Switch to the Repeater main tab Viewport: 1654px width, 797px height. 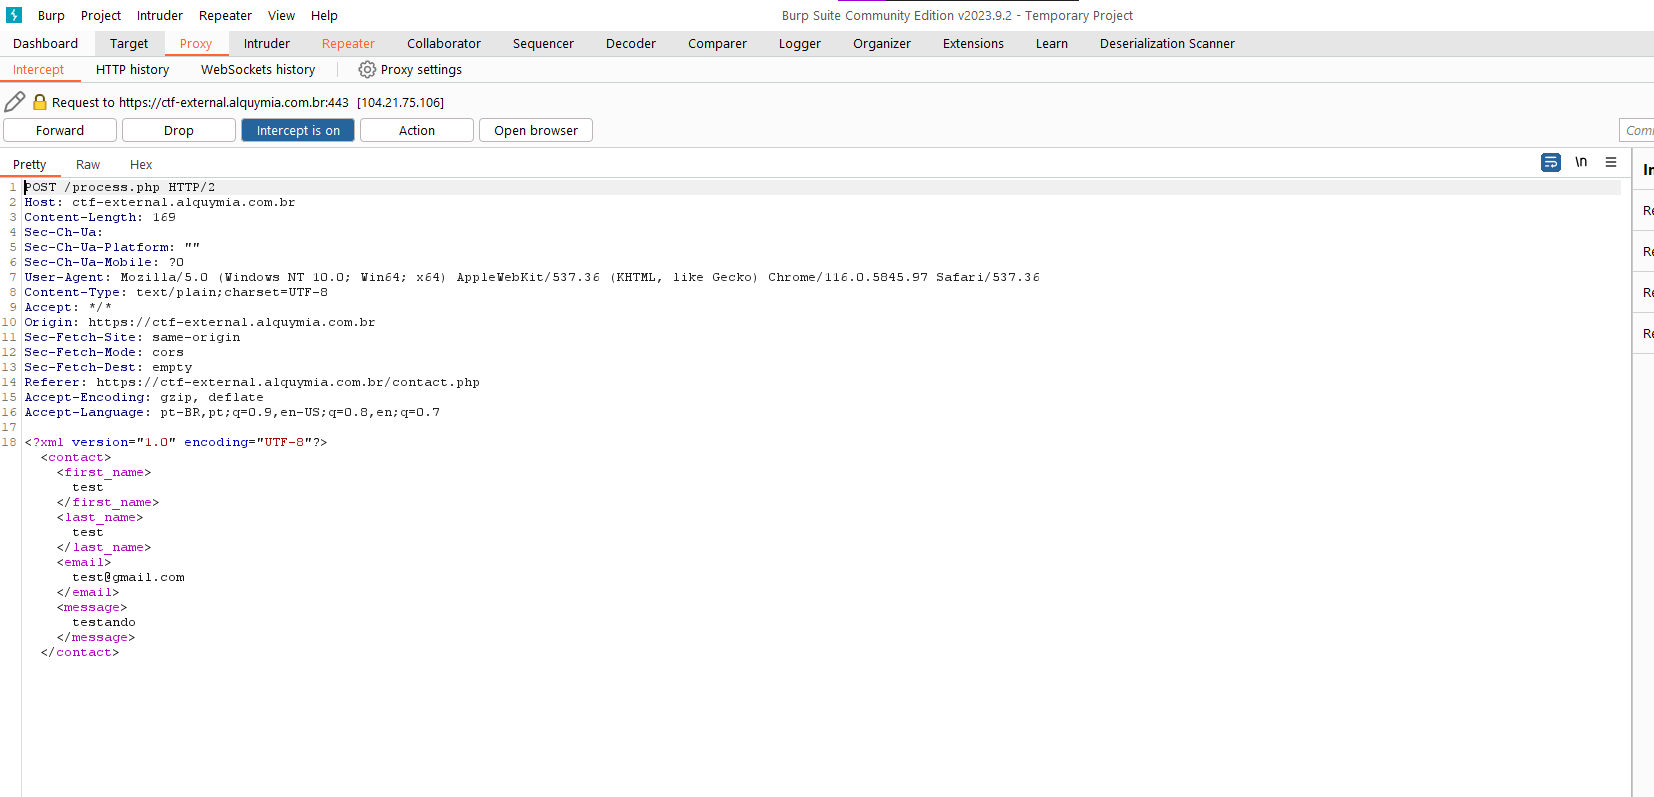tap(348, 43)
